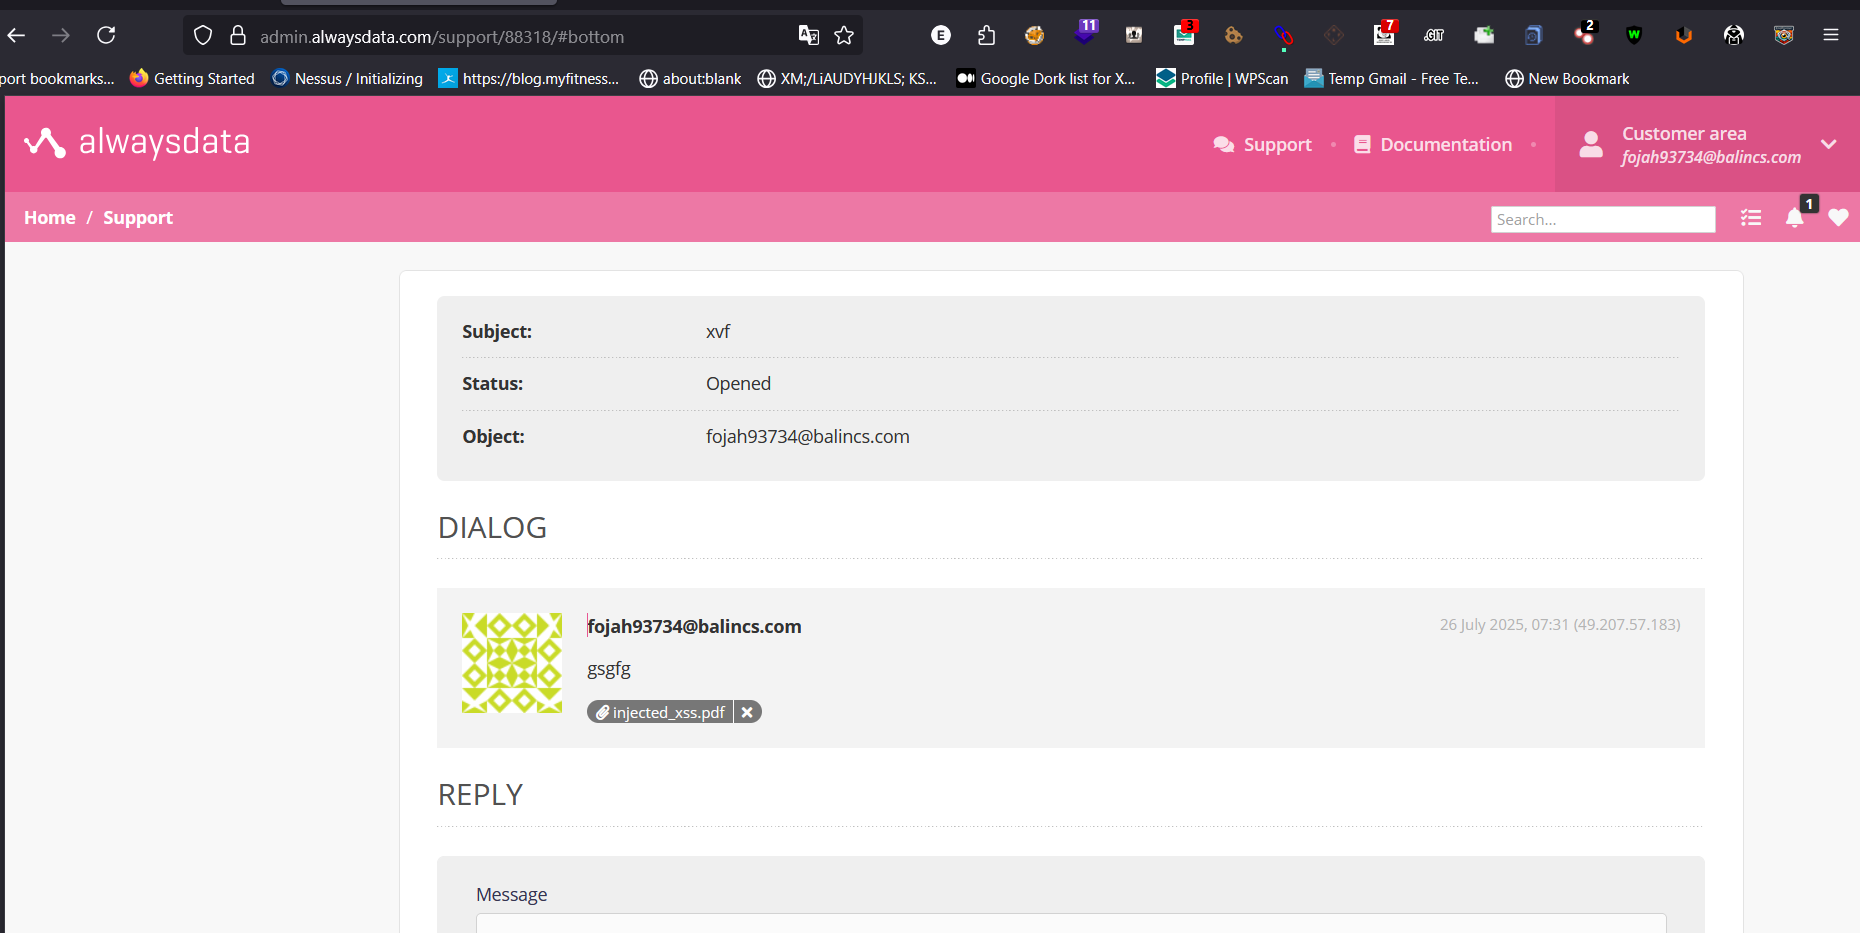Image resolution: width=1860 pixels, height=933 pixels.
Task: Expand the Customer area dropdown chevron
Action: 1828,144
